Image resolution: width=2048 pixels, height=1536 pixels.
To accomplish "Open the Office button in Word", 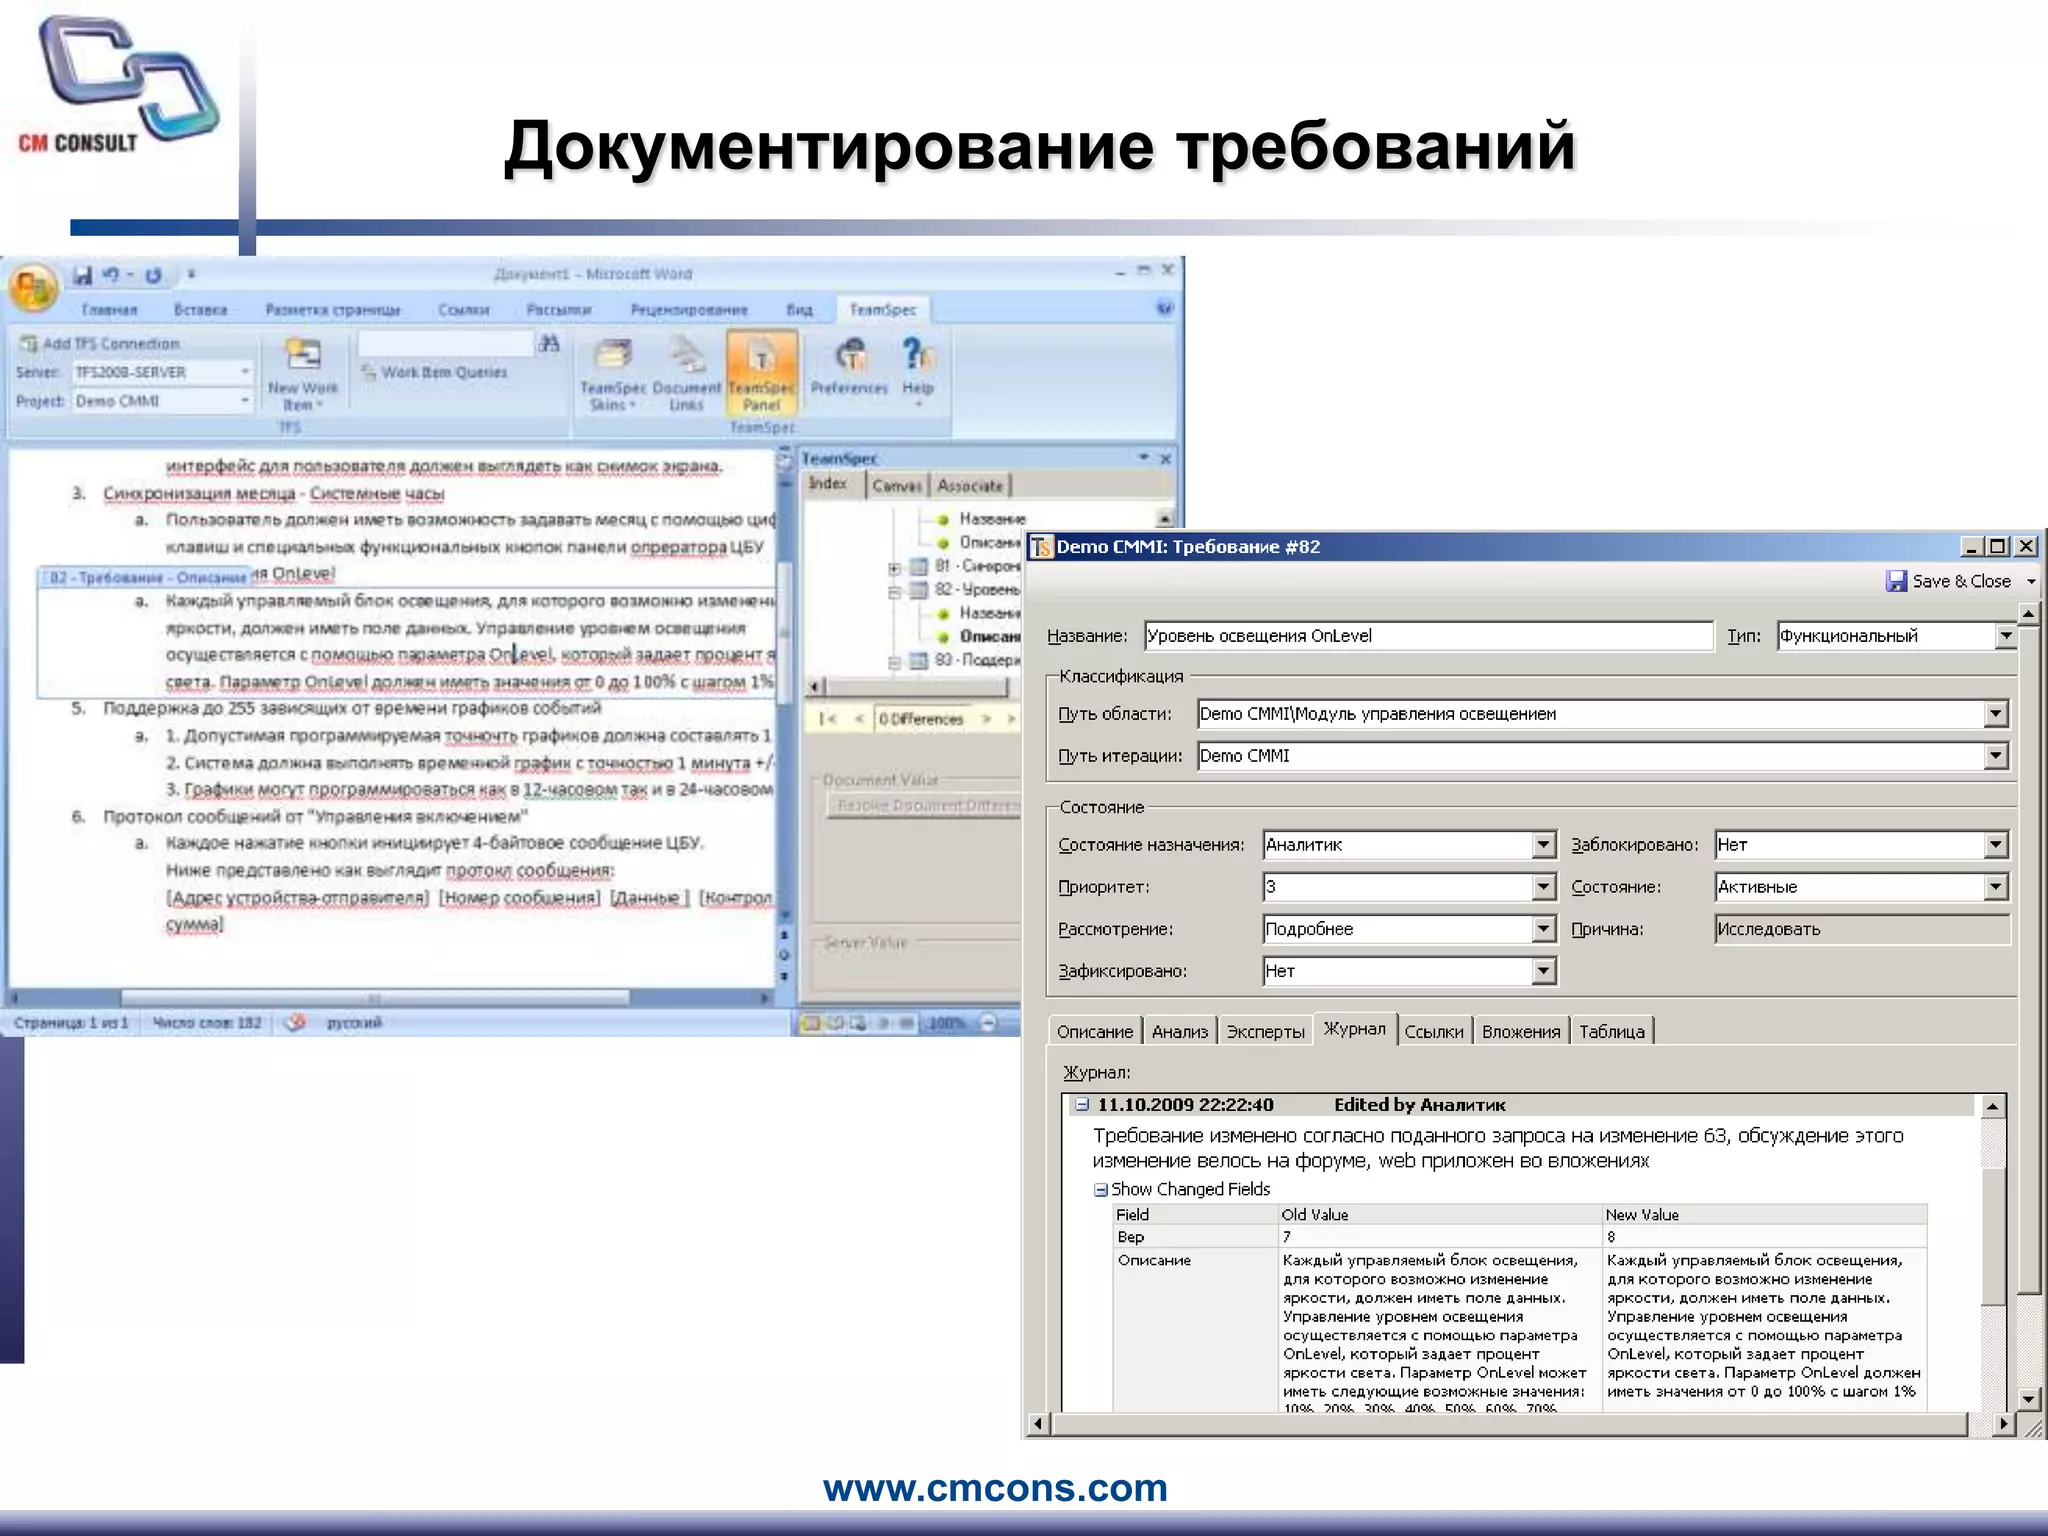I will pyautogui.click(x=33, y=289).
